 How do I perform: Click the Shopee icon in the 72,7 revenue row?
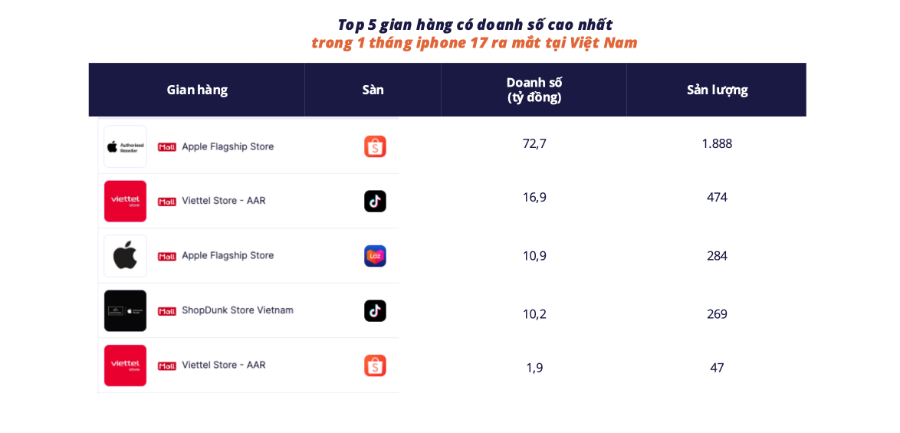coord(375,146)
